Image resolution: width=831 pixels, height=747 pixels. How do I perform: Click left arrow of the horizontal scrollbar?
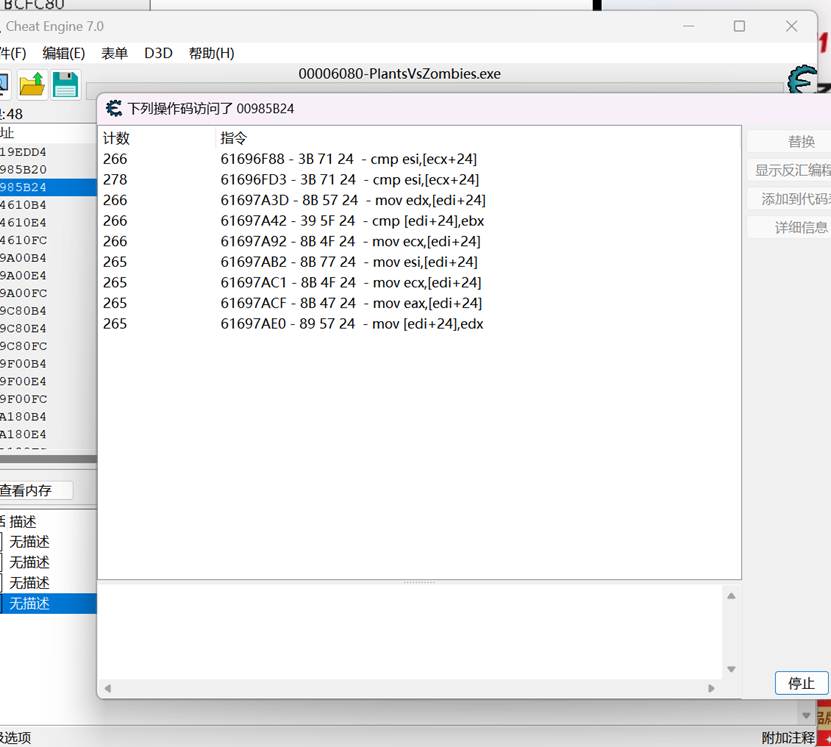pyautogui.click(x=108, y=689)
